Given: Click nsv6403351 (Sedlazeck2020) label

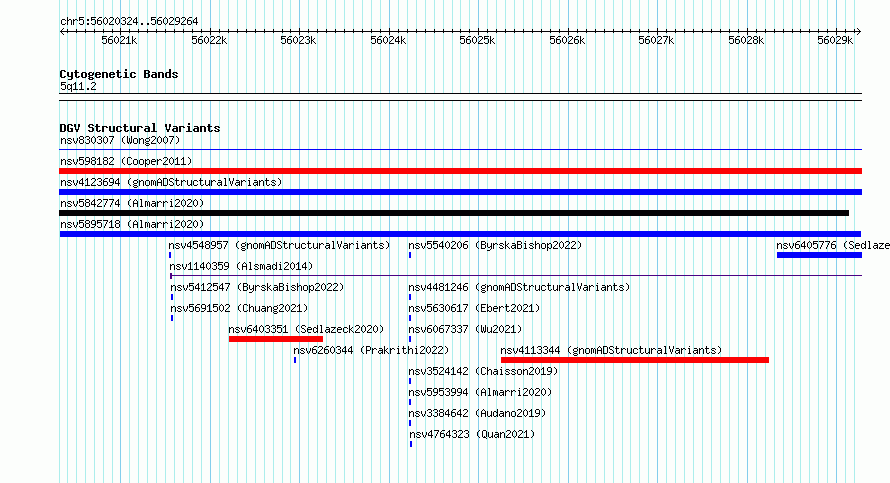Looking at the screenshot, I should 306,329.
